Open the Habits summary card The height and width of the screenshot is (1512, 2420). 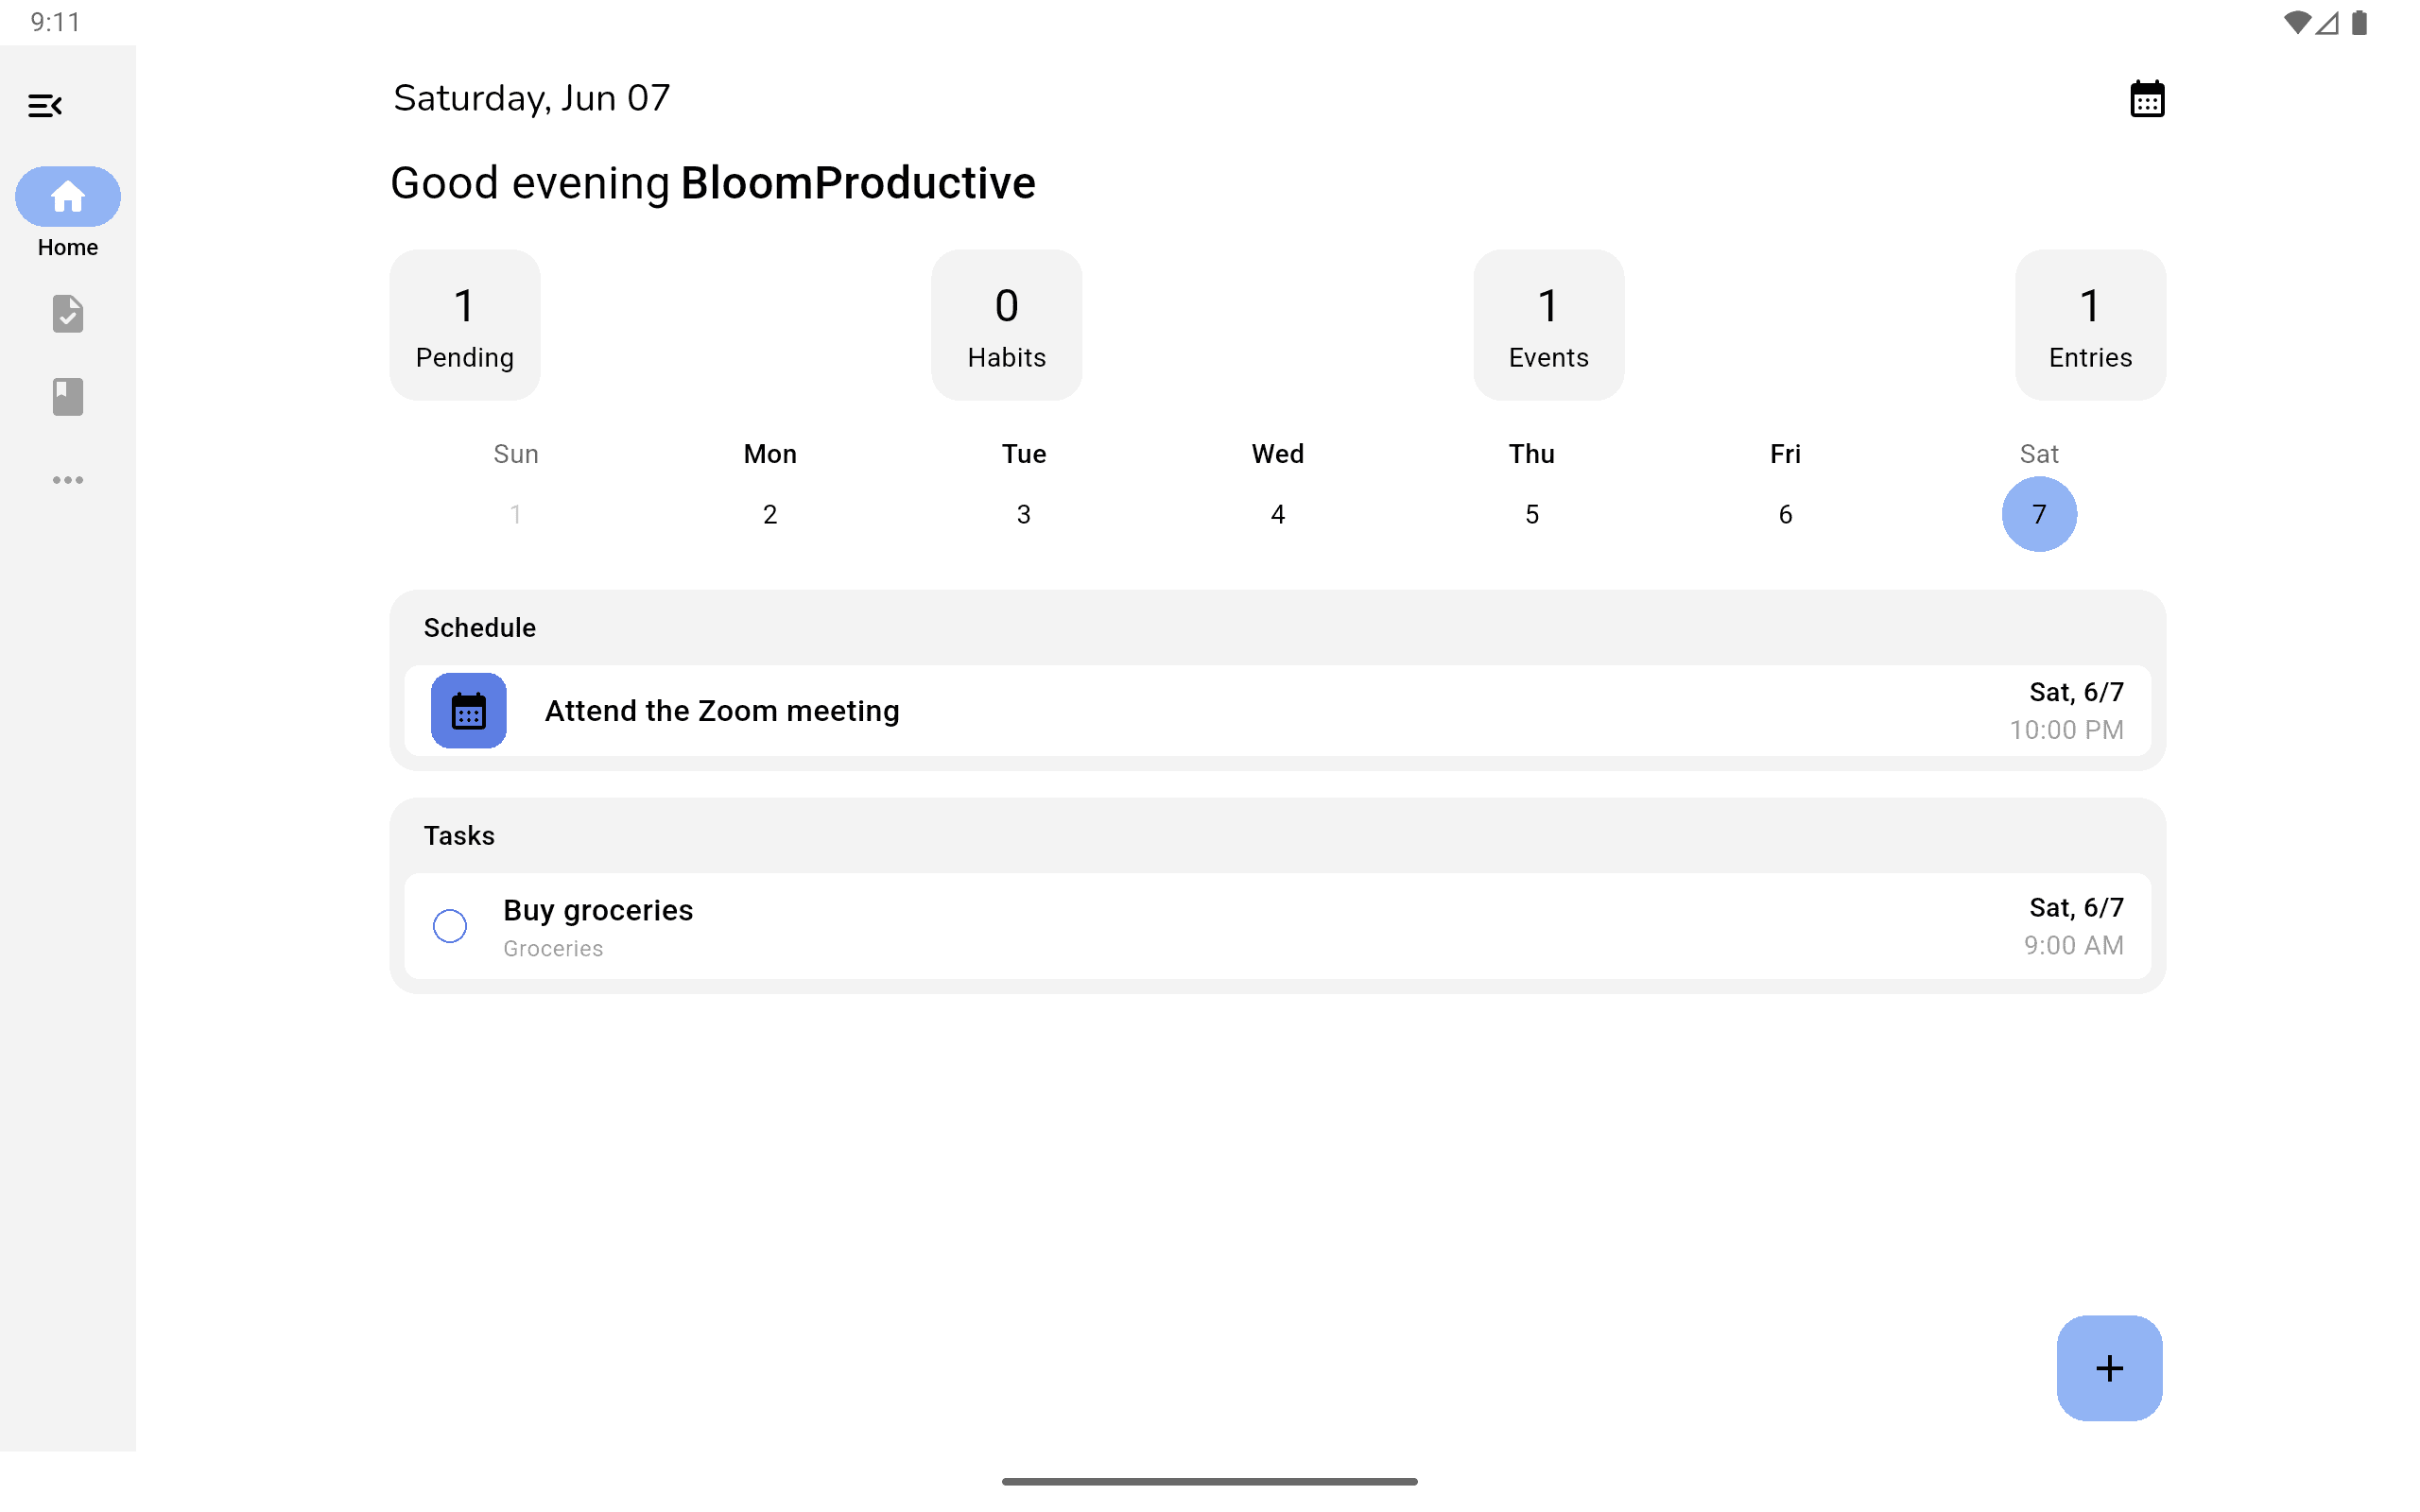click(x=1006, y=324)
